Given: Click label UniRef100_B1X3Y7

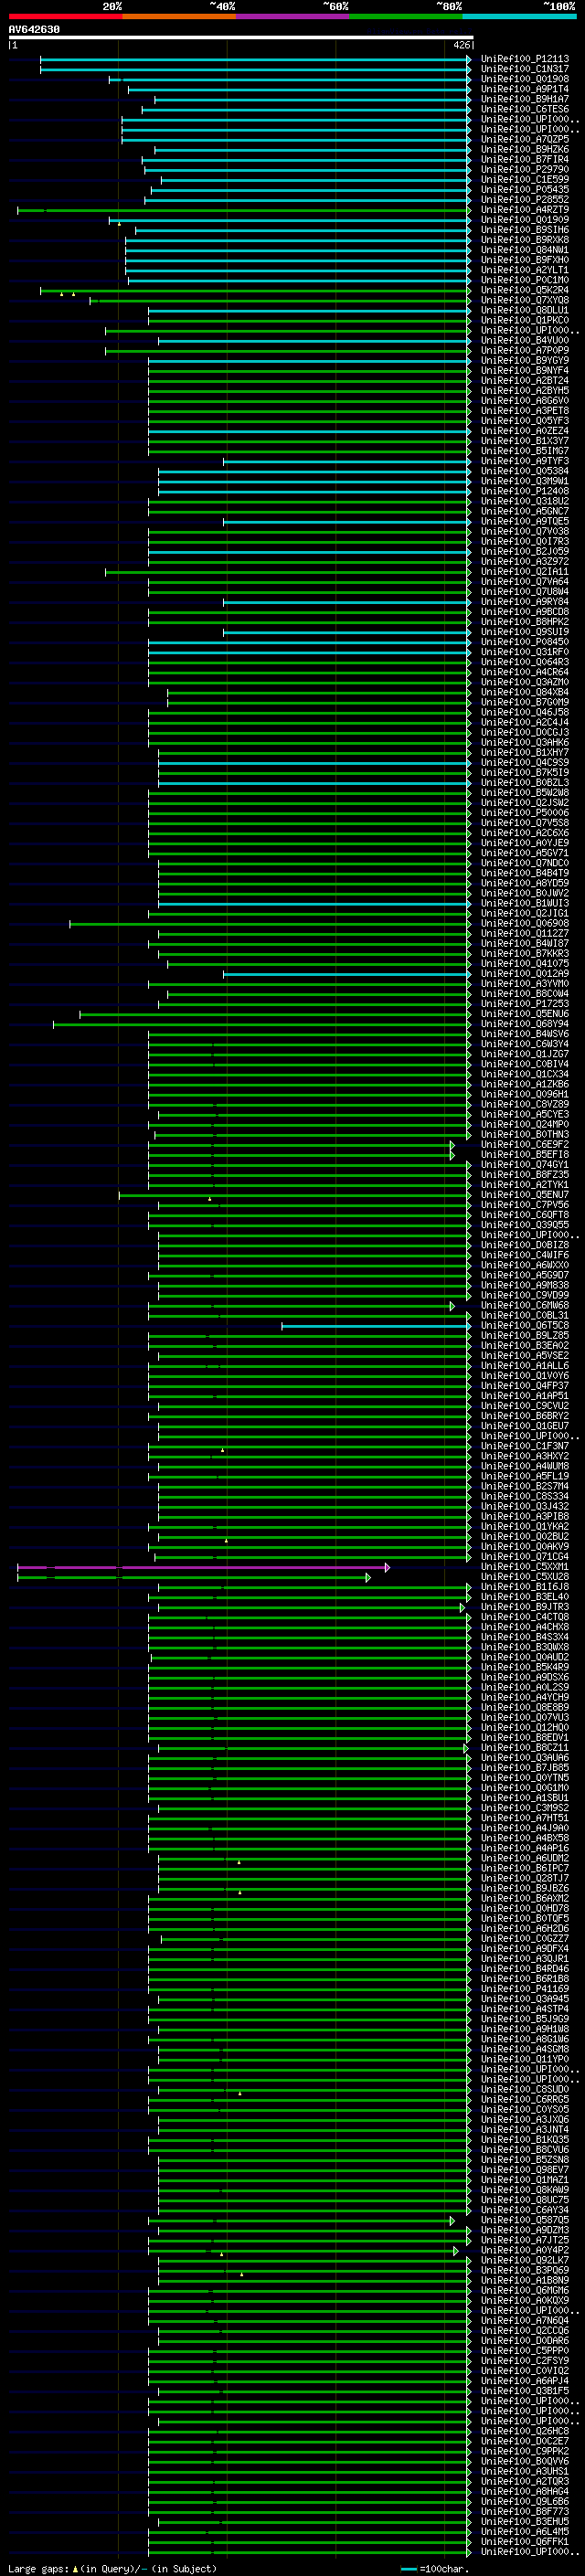Looking at the screenshot, I should click(x=525, y=441).
